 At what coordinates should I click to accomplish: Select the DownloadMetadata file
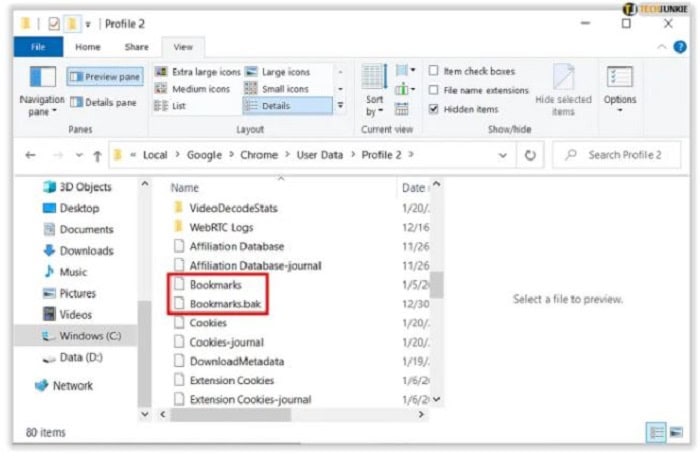click(229, 361)
